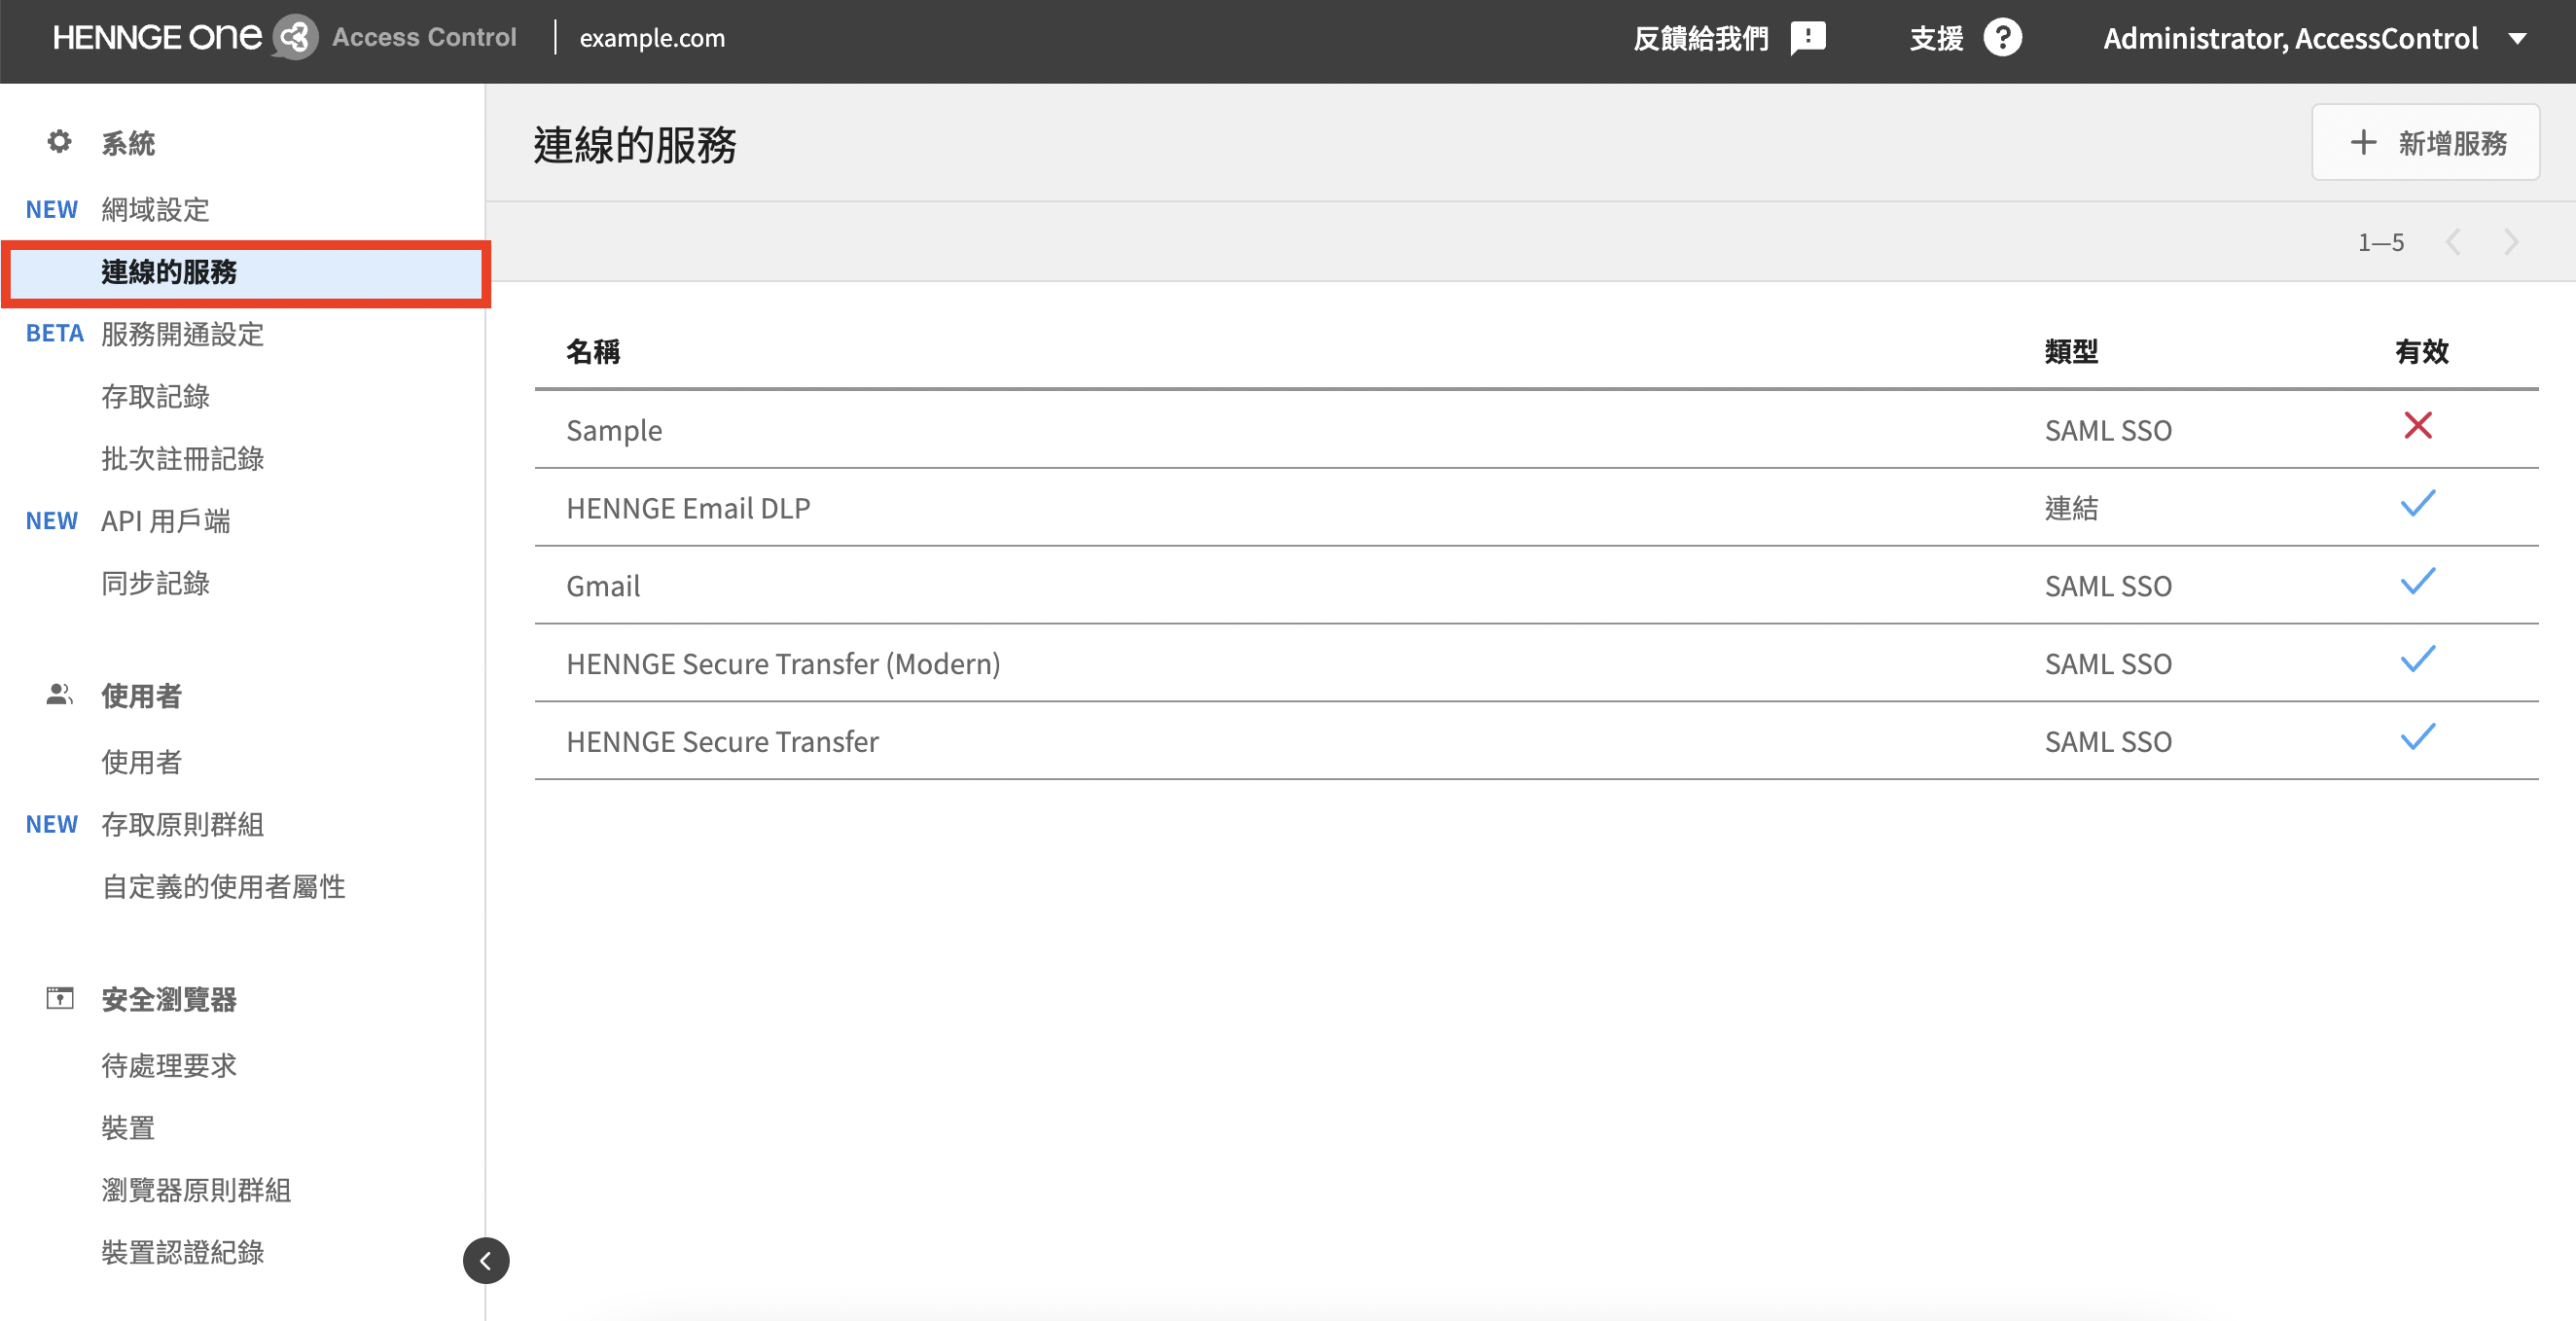2576x1321 pixels.
Task: Click the 反饋給我們 feedback link
Action: [1700, 38]
